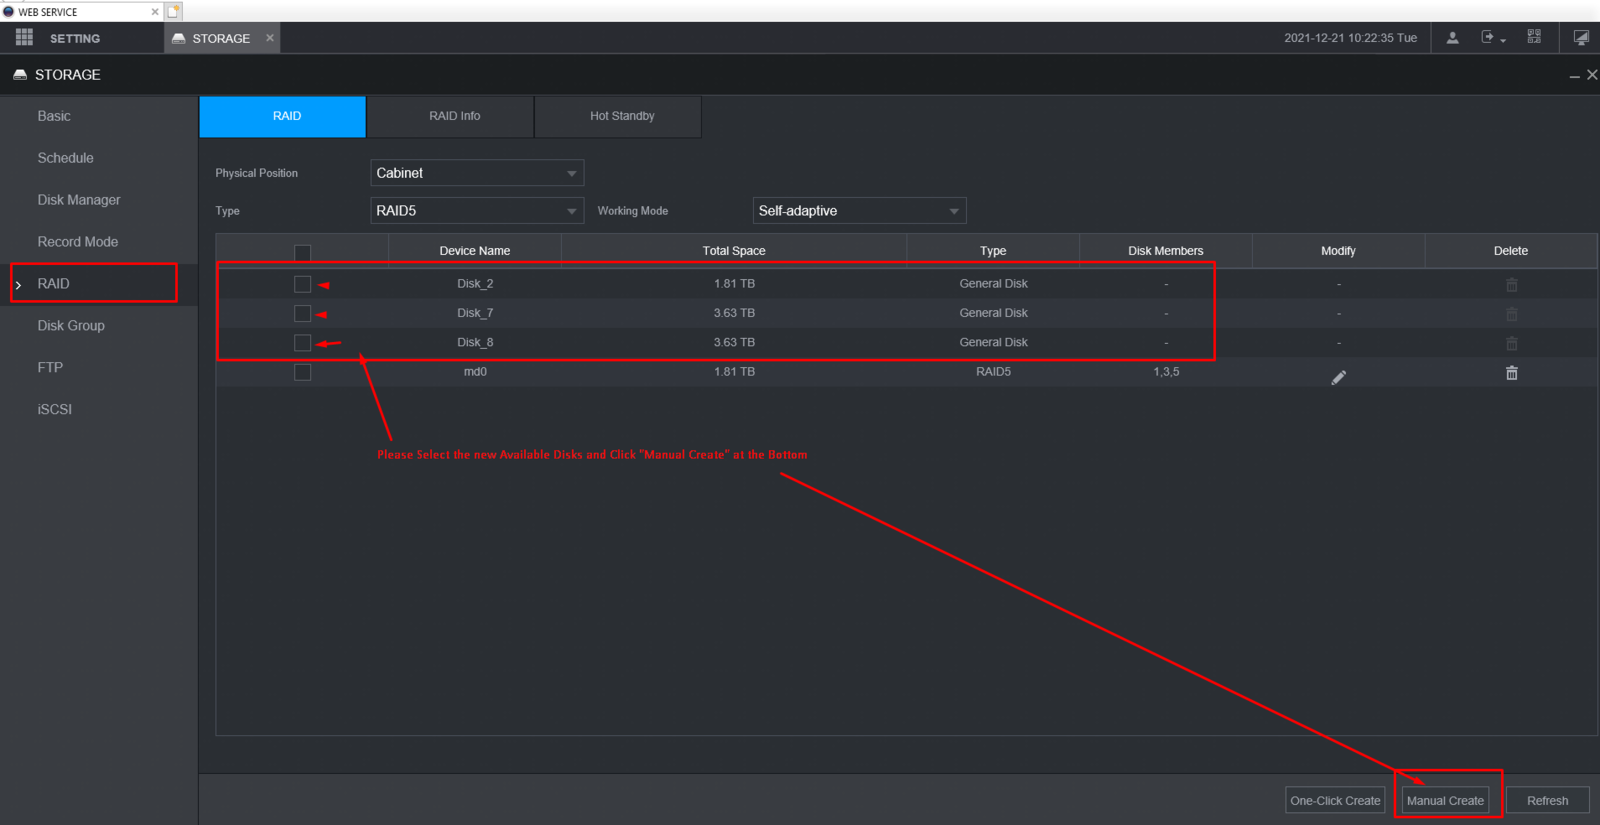Select Disk Manager in the sidebar
The height and width of the screenshot is (825, 1600).
pos(79,200)
